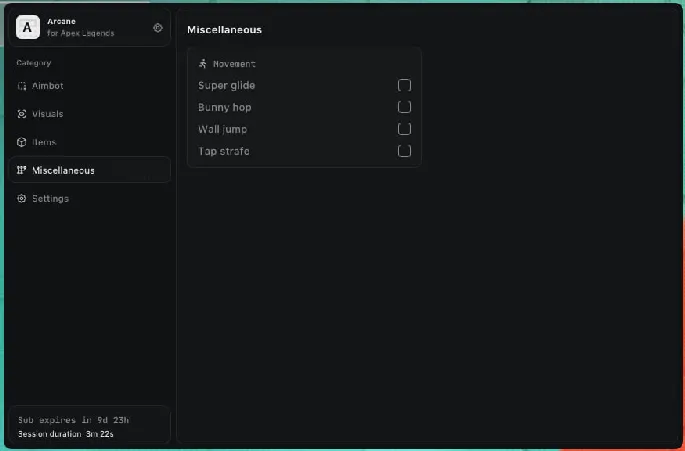The image size is (685, 451).
Task: Click the Aimbot sidebar icon
Action: pyautogui.click(x=22, y=86)
